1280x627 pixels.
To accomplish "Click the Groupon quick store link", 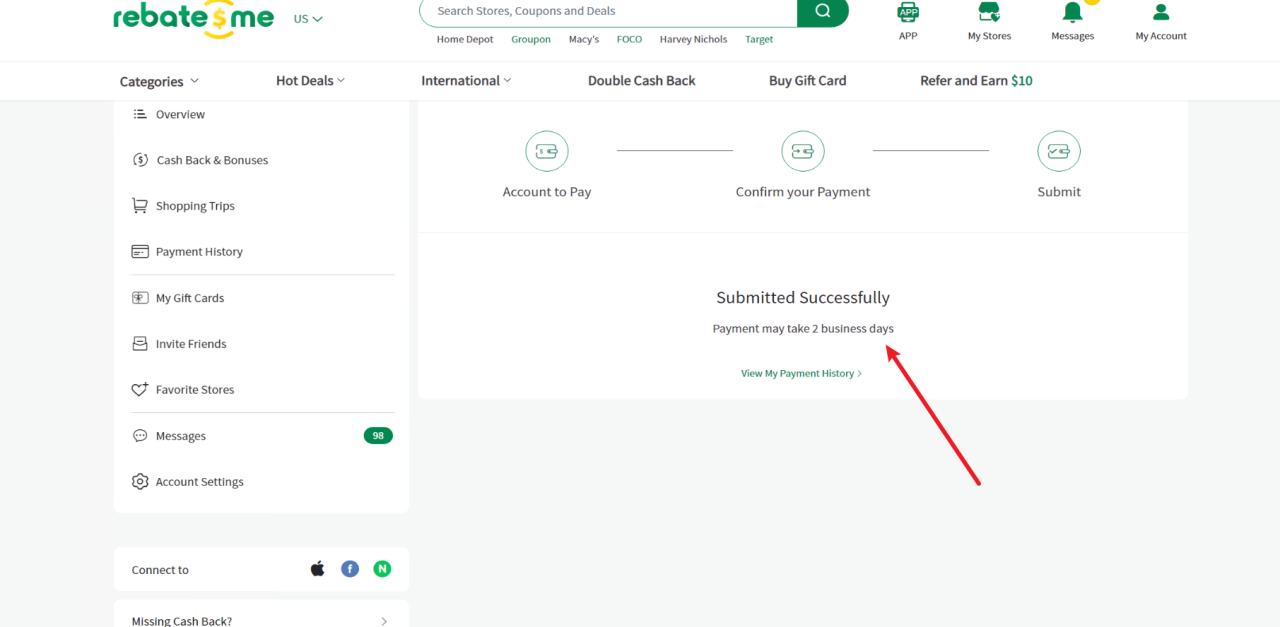I will pyautogui.click(x=531, y=40).
